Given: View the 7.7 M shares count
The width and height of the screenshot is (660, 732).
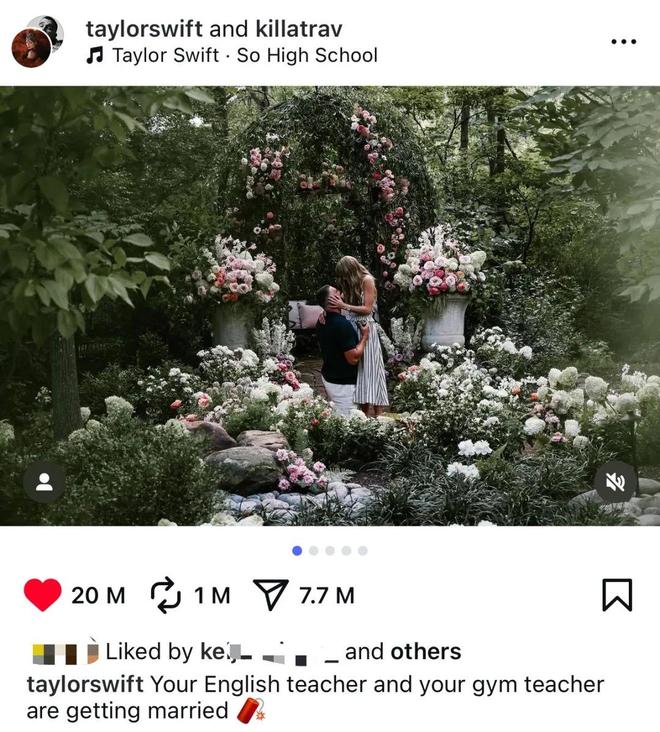Looking at the screenshot, I should [327, 596].
